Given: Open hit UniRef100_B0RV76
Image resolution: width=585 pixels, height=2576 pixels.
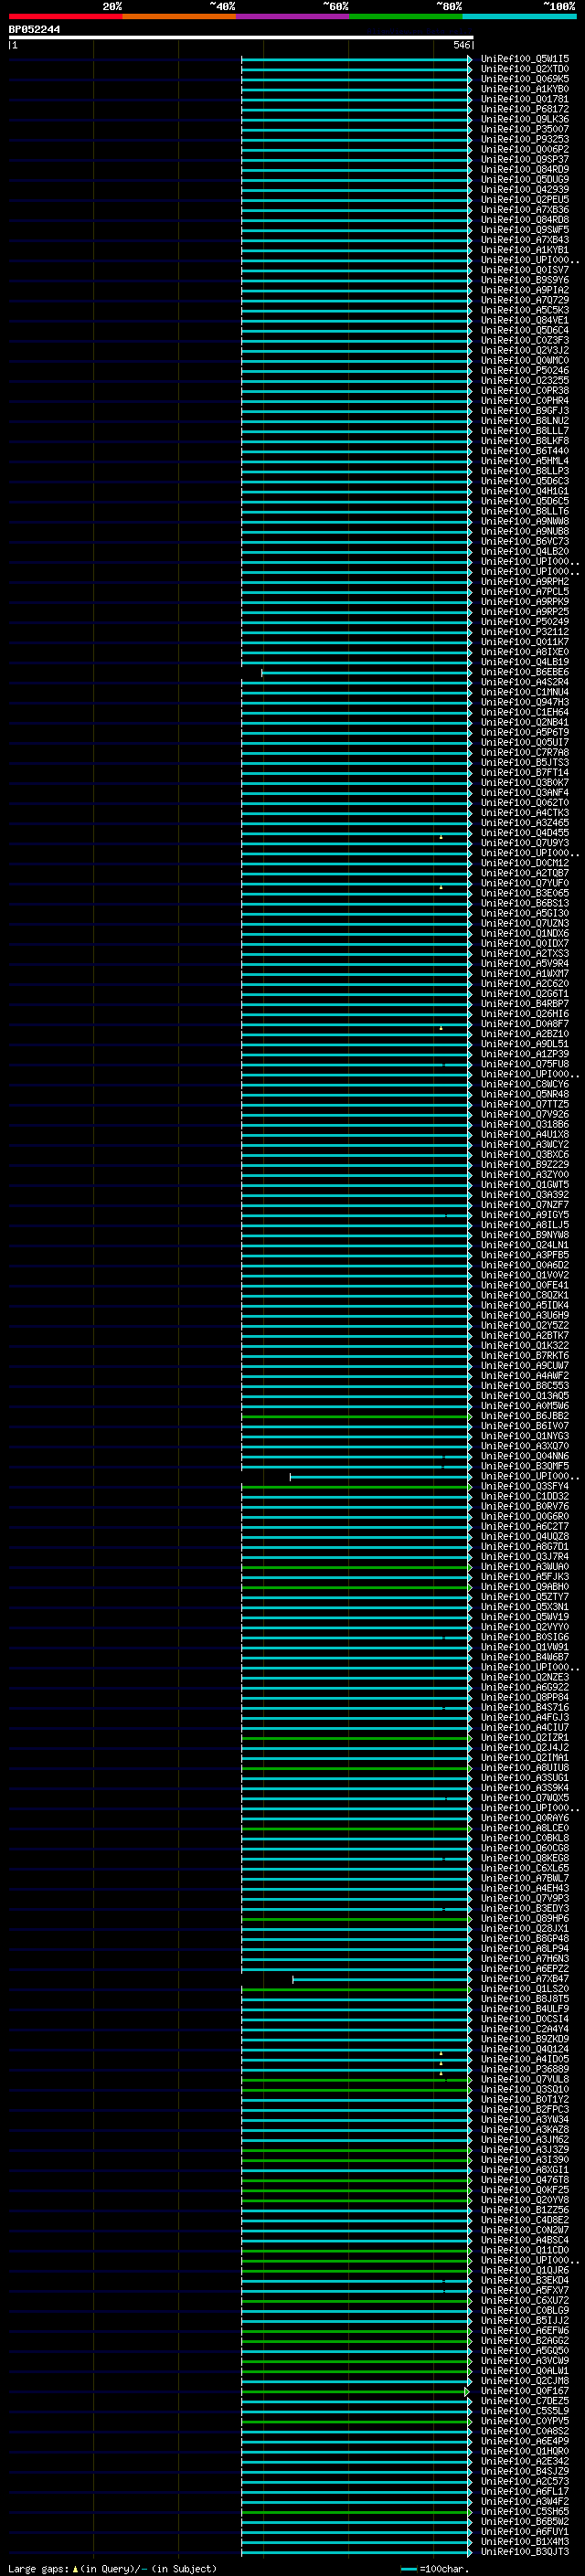Looking at the screenshot, I should click(x=524, y=1506).
